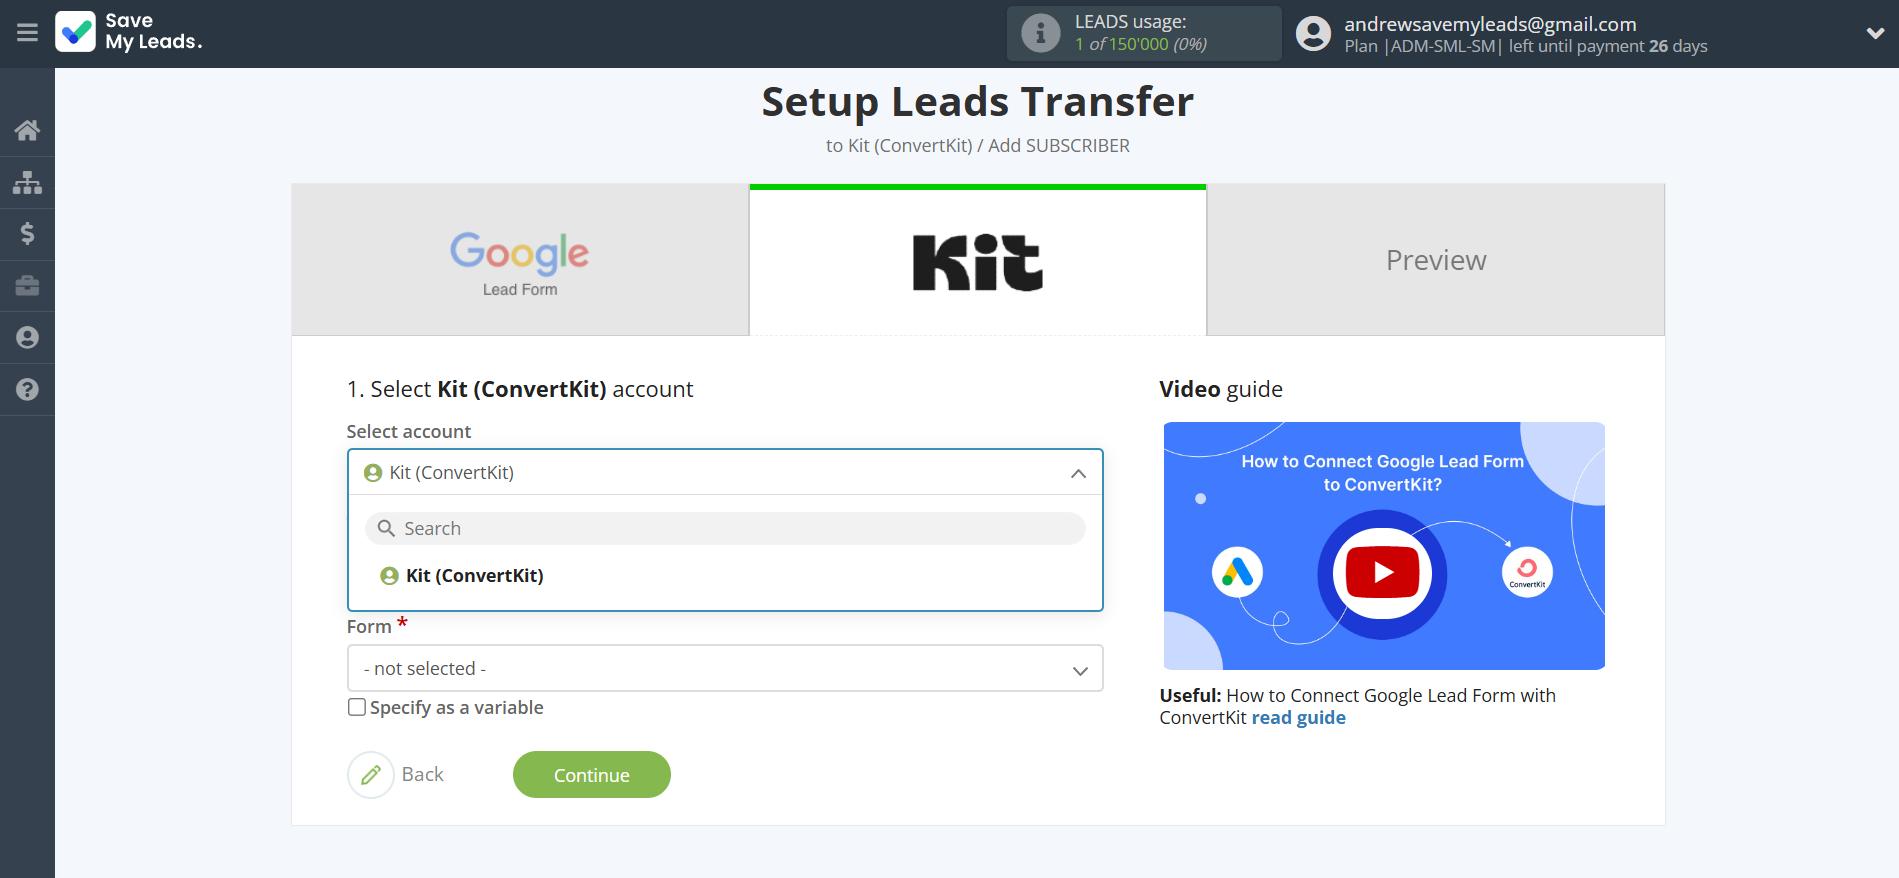Open the hamburger menu icon
This screenshot has height=878, width=1899.
(27, 33)
